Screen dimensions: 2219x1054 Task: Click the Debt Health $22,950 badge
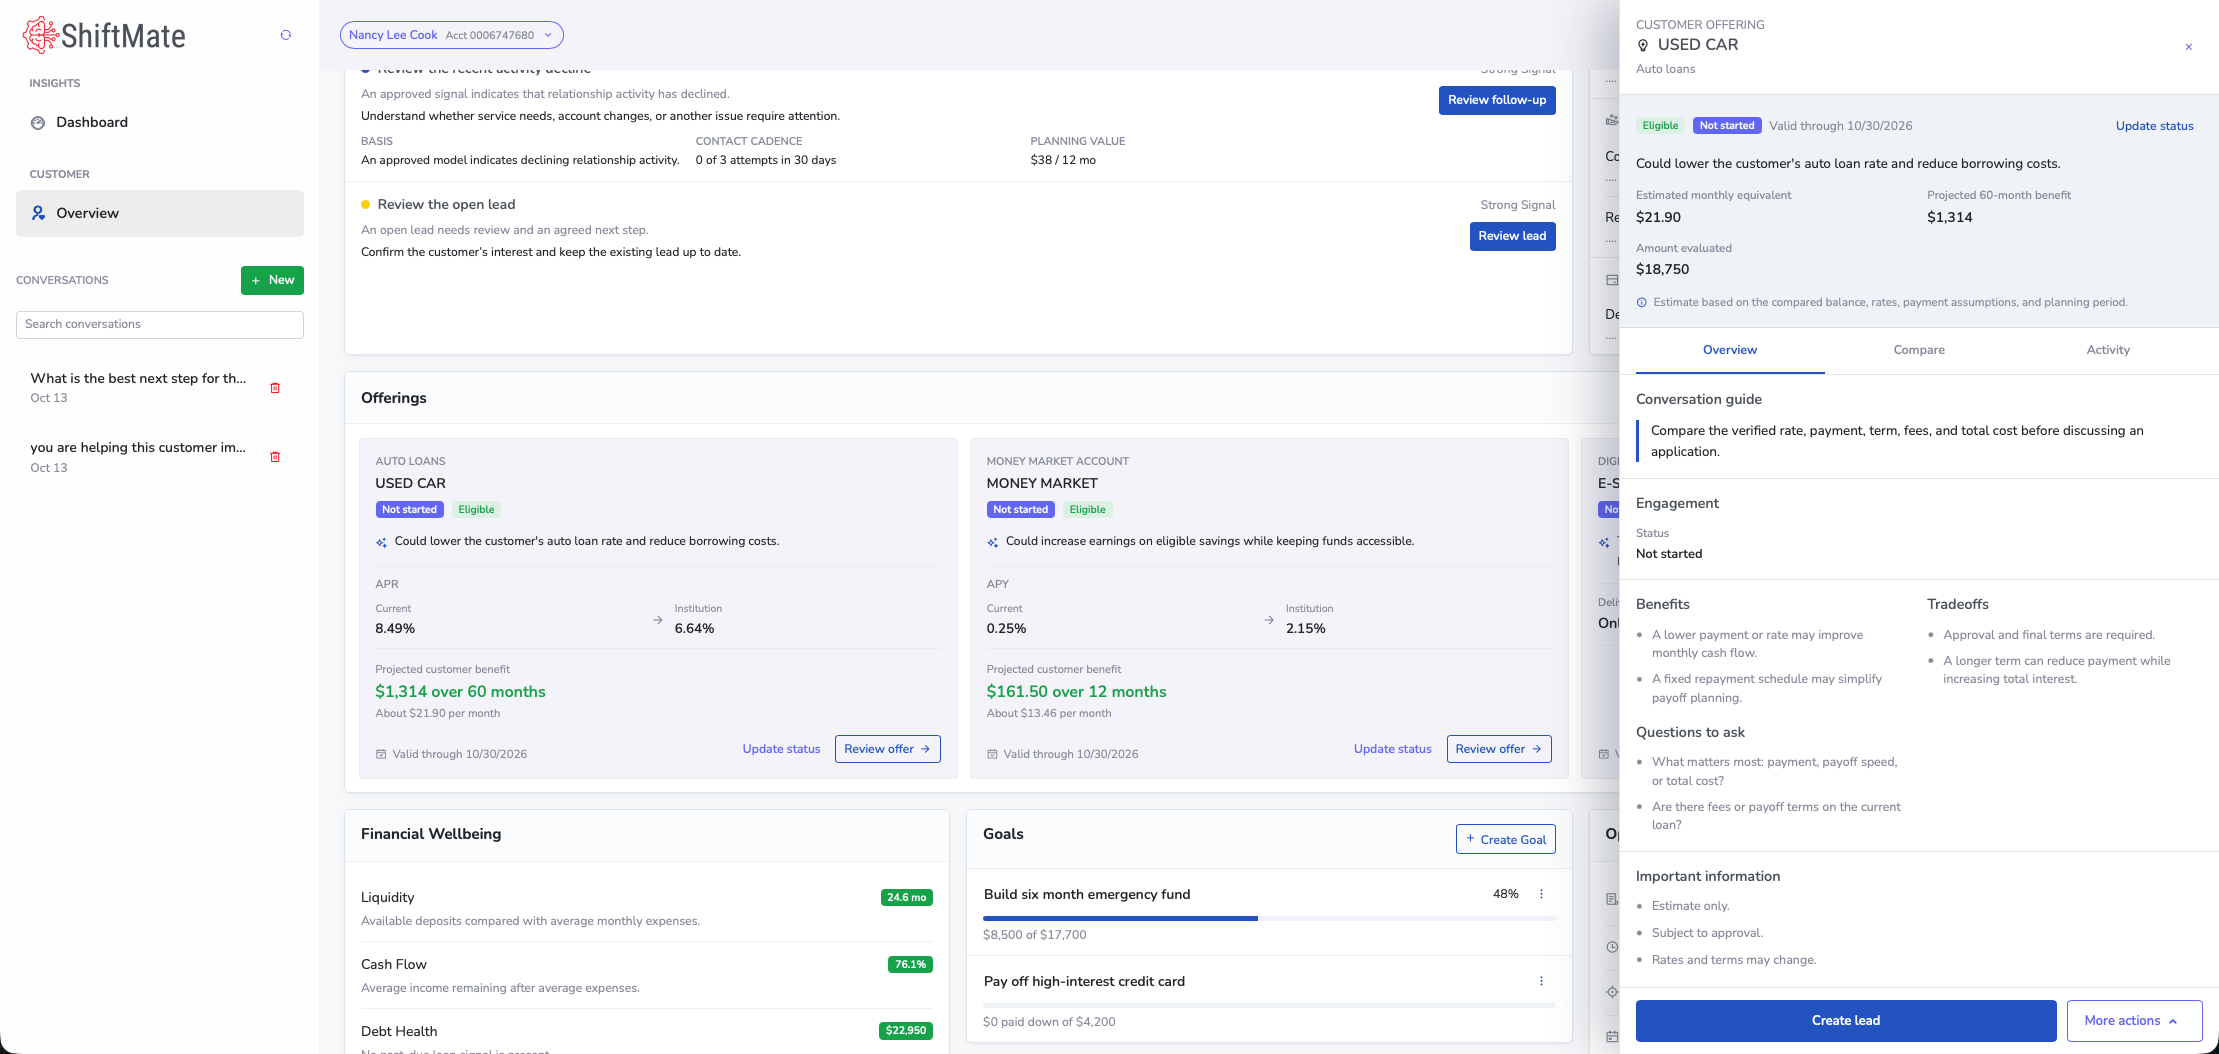click(x=906, y=1030)
